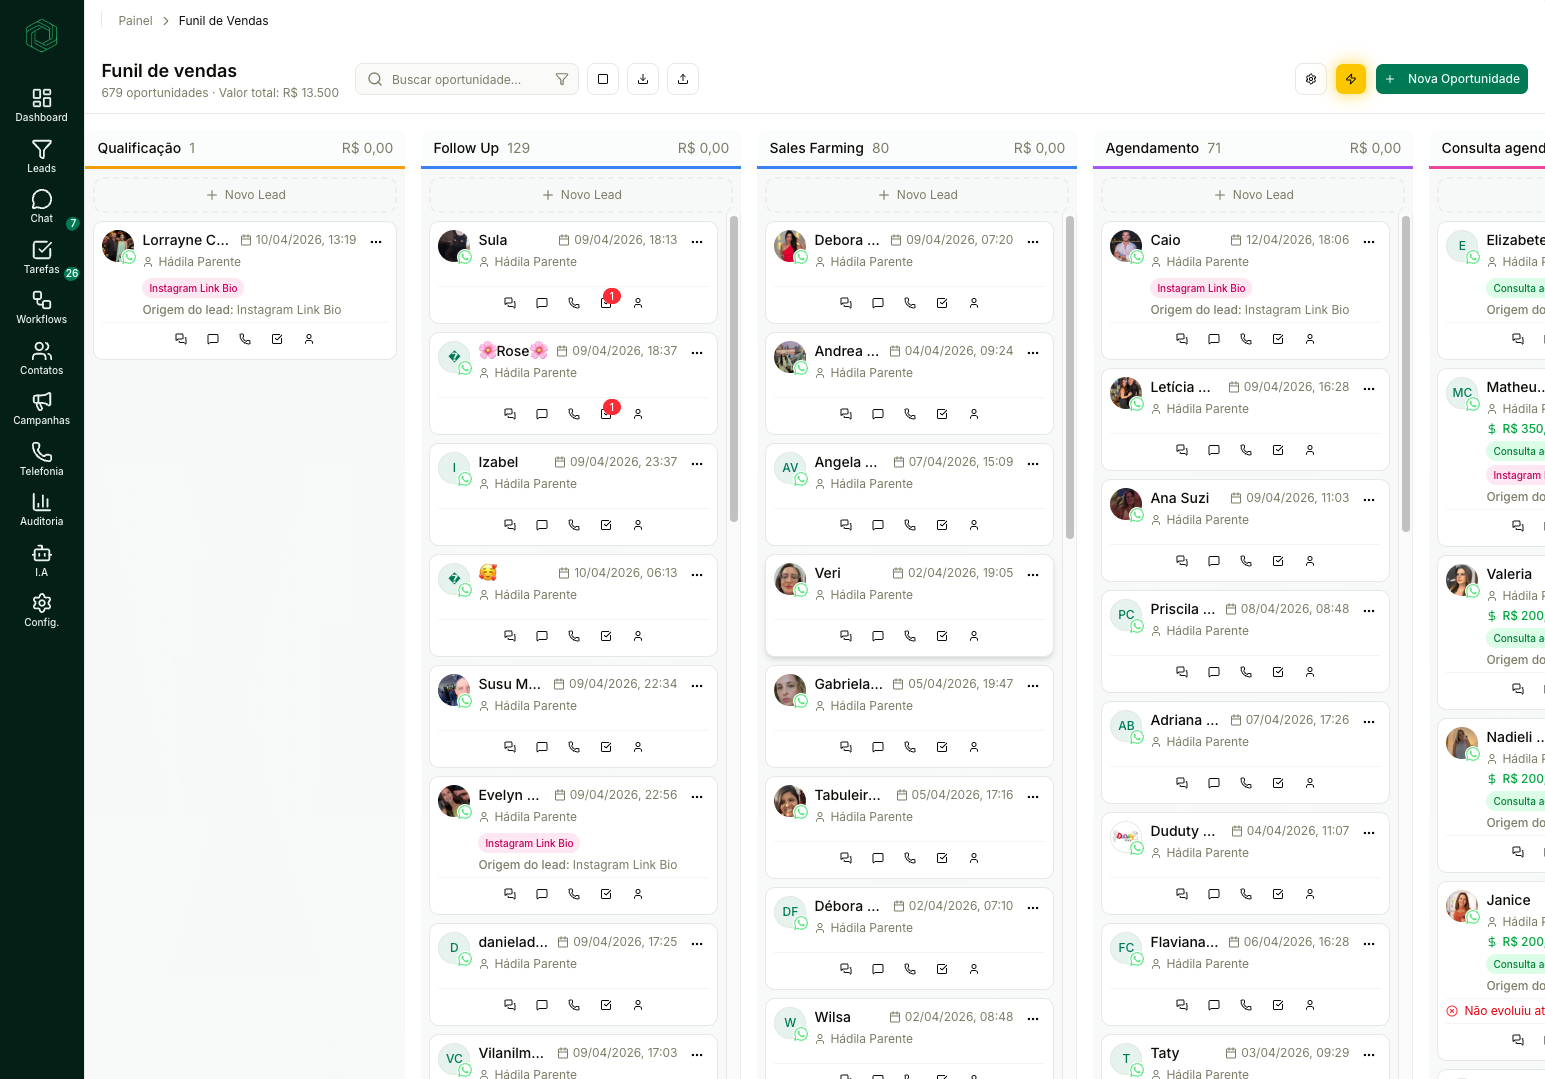Open Config. in the sidebar
Image resolution: width=1545 pixels, height=1079 pixels.
tap(42, 610)
